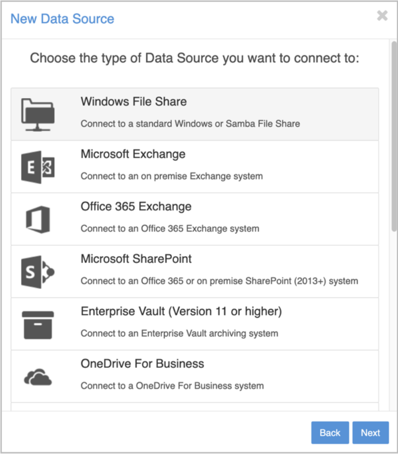This screenshot has width=398, height=454.
Task: Select Enterprise Vault (Version 11 or higher) title
Action: click(181, 311)
